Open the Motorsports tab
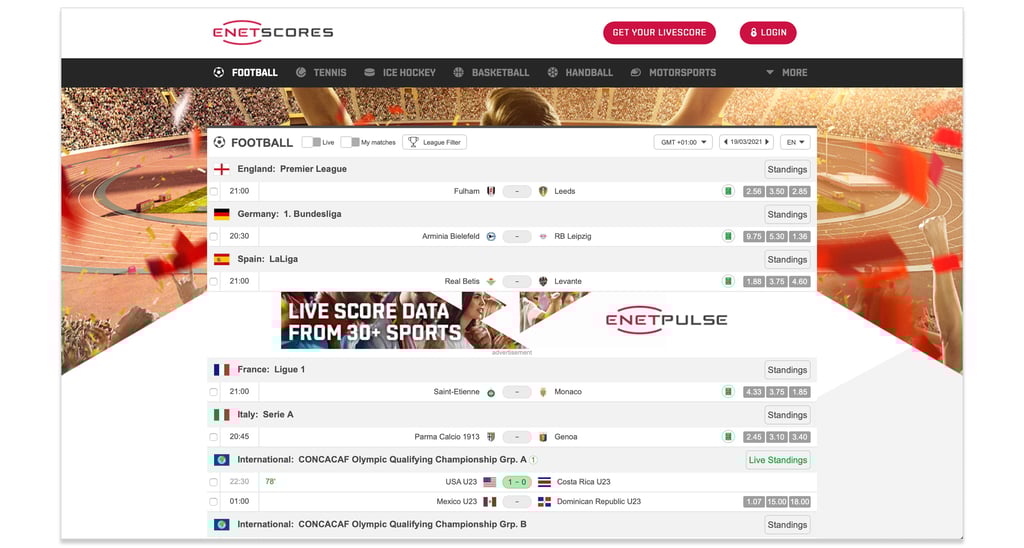This screenshot has height=548, width=1024. (x=673, y=73)
